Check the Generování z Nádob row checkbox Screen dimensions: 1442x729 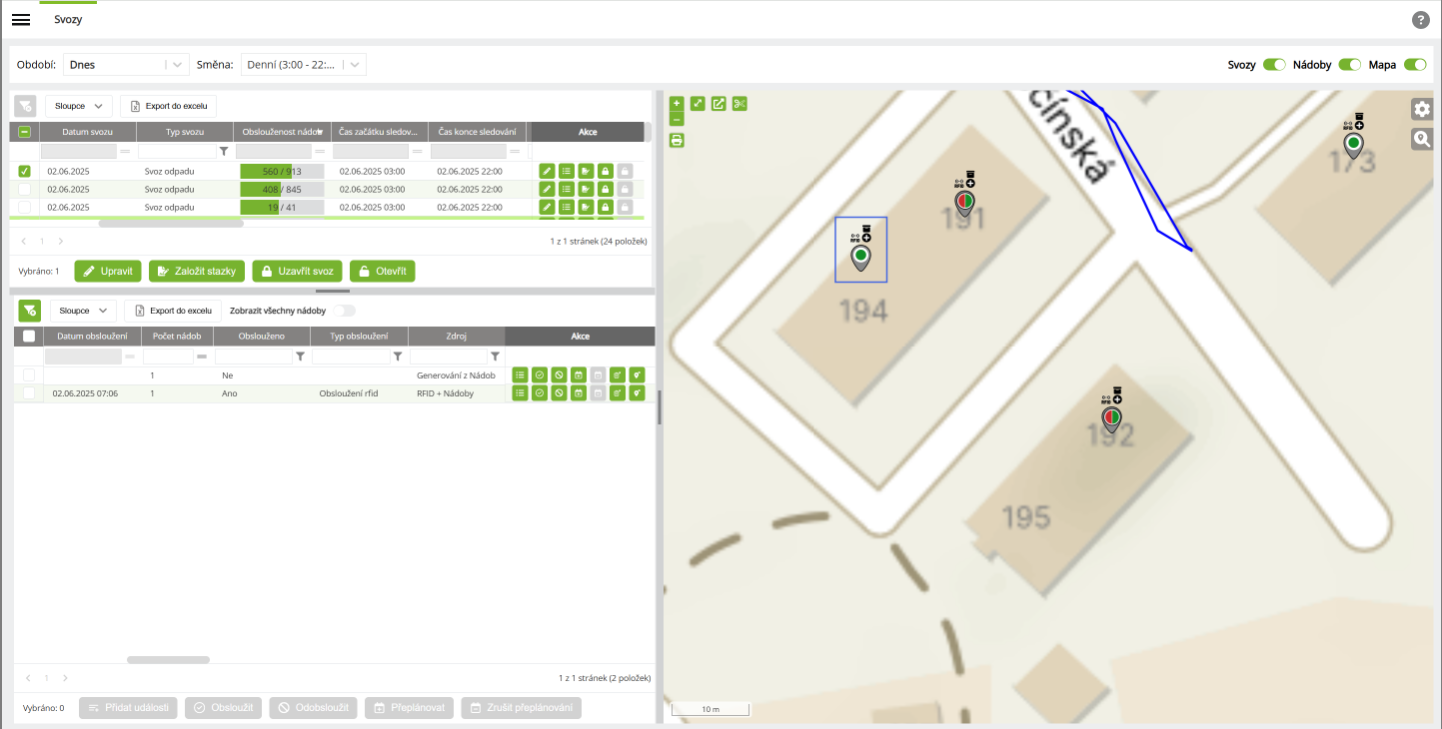(29, 375)
